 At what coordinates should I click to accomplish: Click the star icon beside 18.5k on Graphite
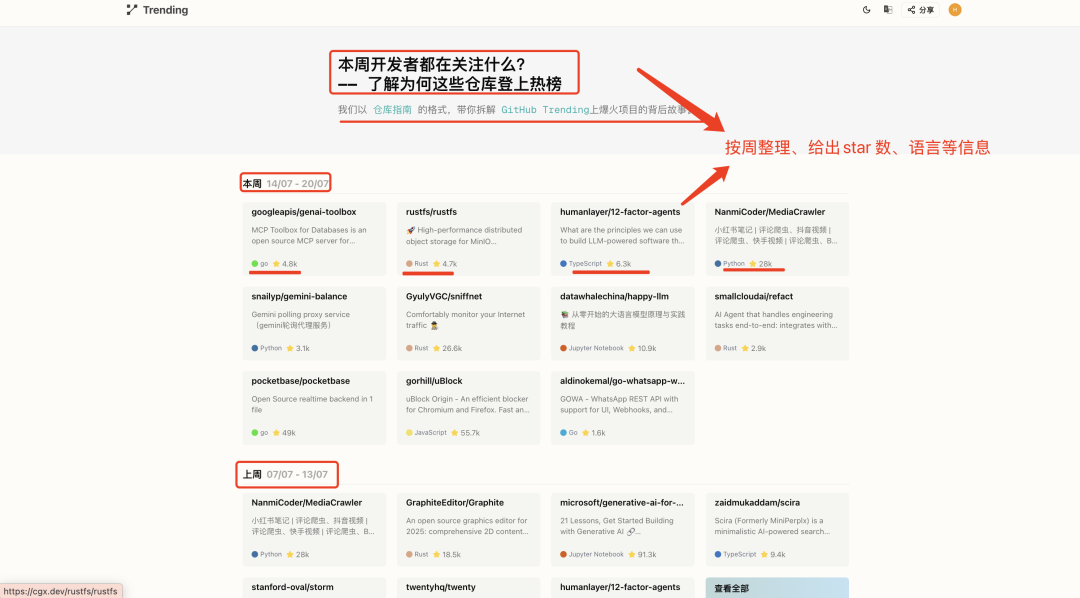[x=436, y=555]
